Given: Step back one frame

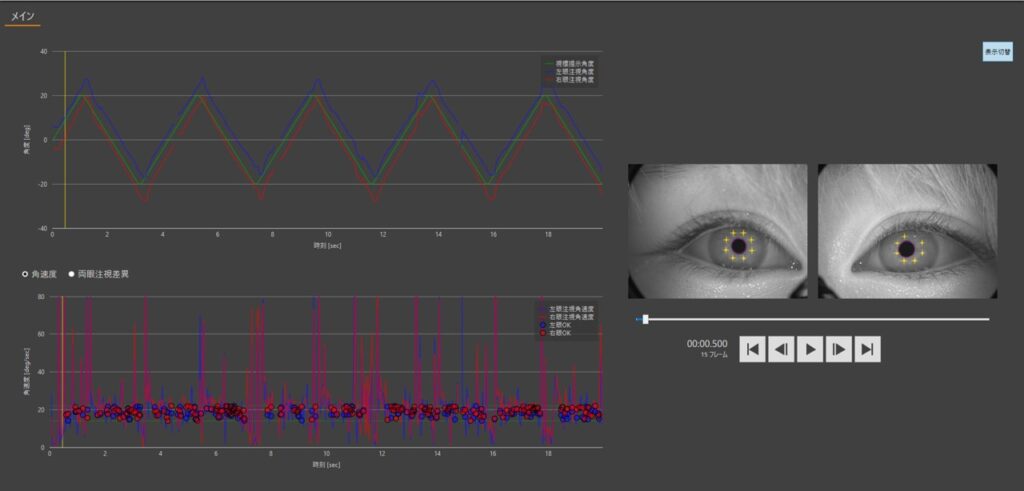Looking at the screenshot, I should 781,349.
